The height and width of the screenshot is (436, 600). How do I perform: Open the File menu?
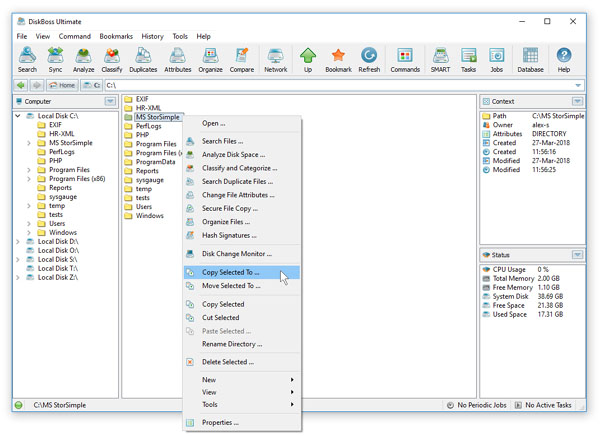coord(22,36)
